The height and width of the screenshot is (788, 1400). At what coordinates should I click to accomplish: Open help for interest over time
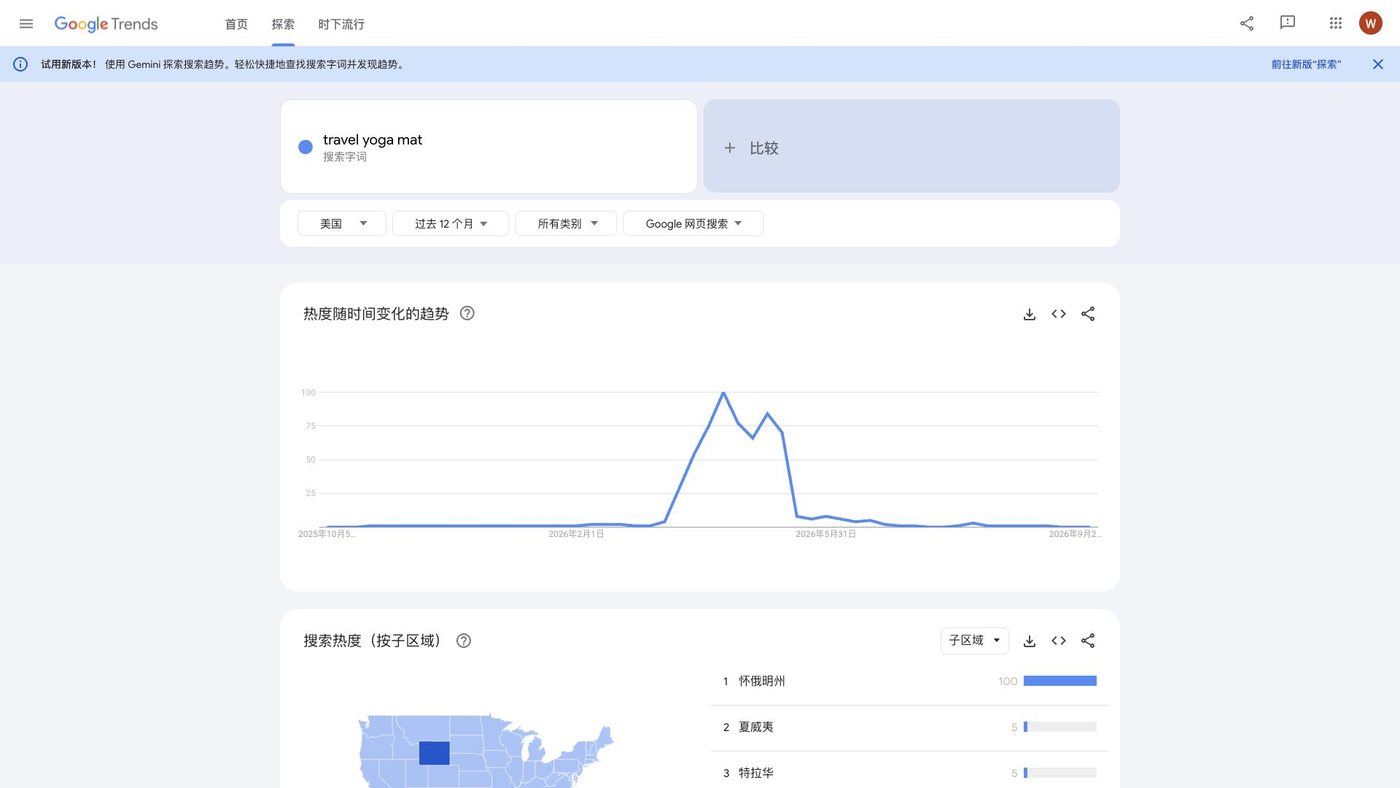click(x=467, y=313)
